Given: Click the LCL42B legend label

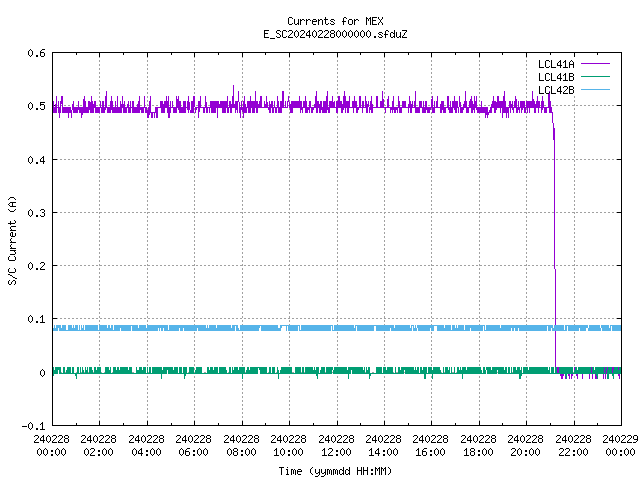Looking at the screenshot, I should tap(556, 90).
